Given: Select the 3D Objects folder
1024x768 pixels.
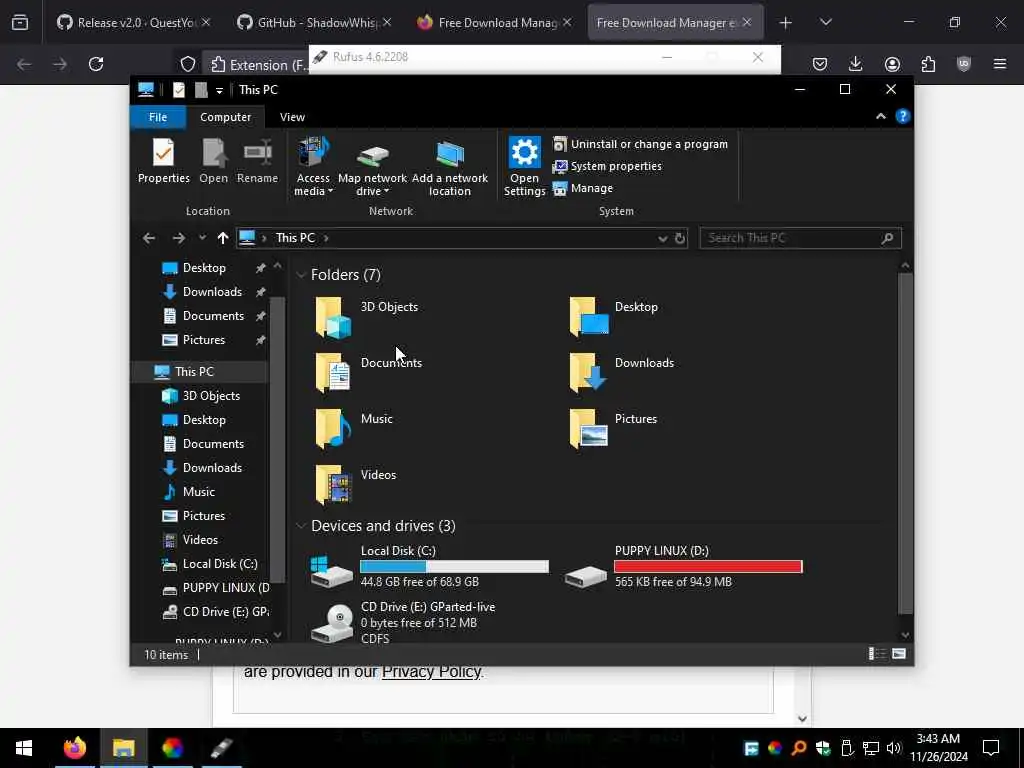Looking at the screenshot, I should tap(367, 317).
